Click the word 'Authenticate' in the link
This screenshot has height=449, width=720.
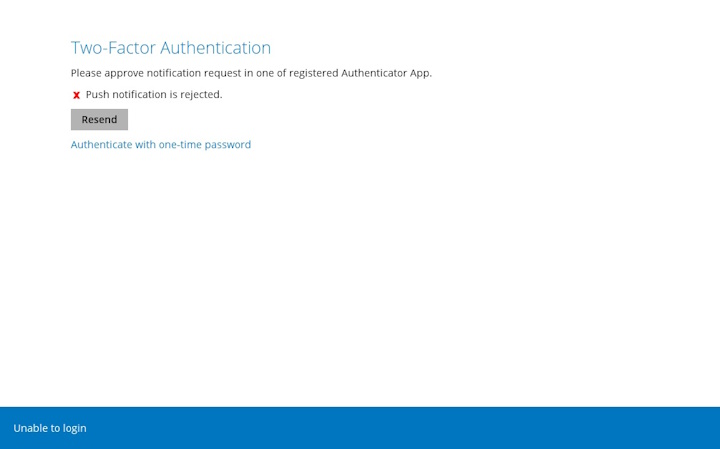click(101, 145)
